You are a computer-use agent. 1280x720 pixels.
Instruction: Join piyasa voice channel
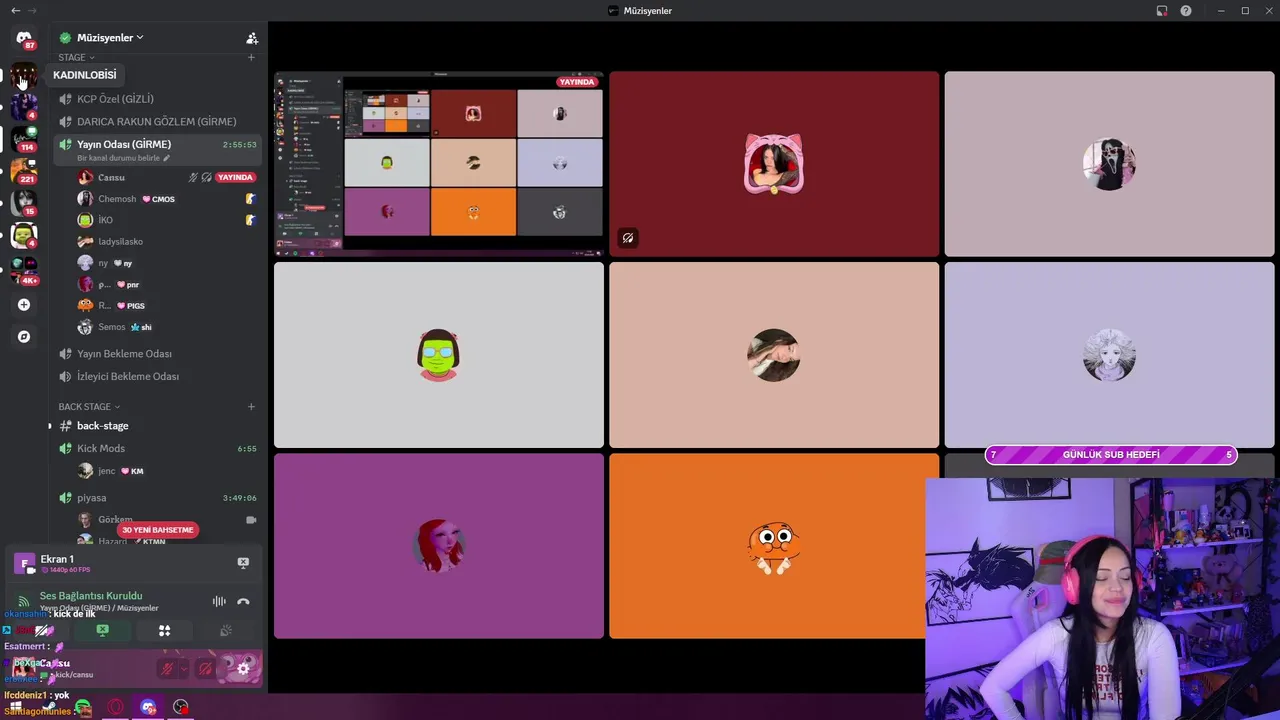(x=157, y=498)
